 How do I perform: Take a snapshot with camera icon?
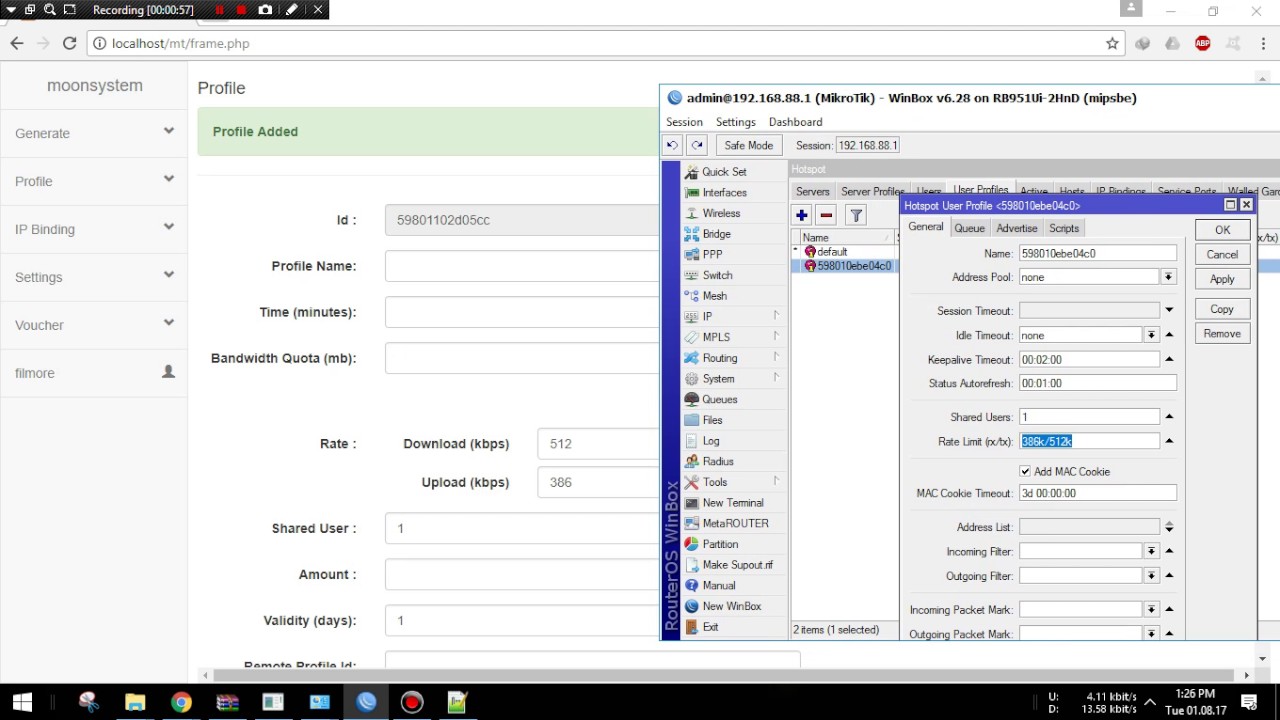265,10
